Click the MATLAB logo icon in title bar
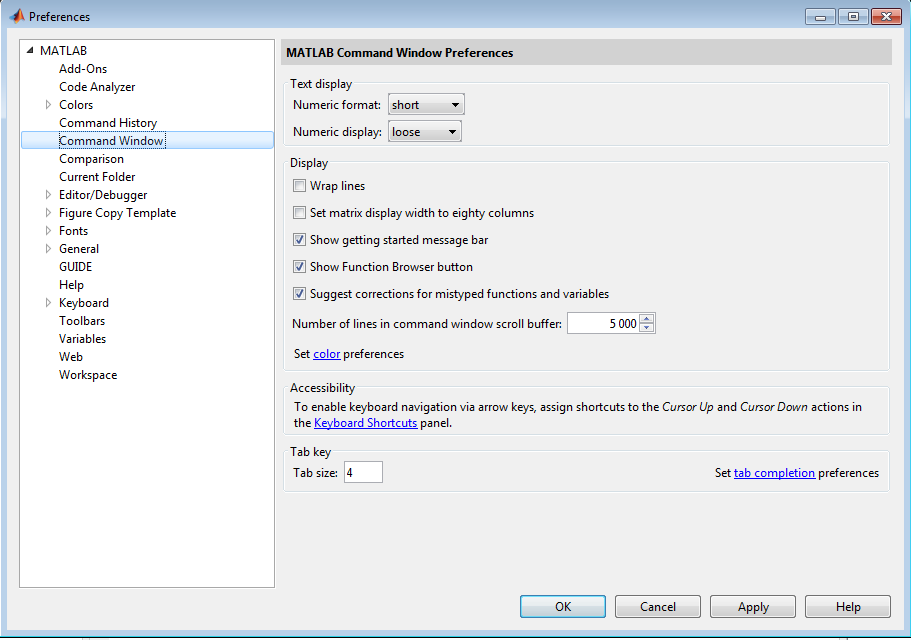The width and height of the screenshot is (911, 640). point(17,16)
